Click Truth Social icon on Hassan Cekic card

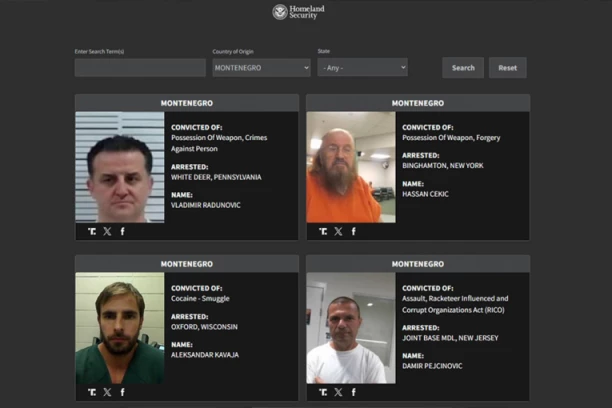[323, 231]
